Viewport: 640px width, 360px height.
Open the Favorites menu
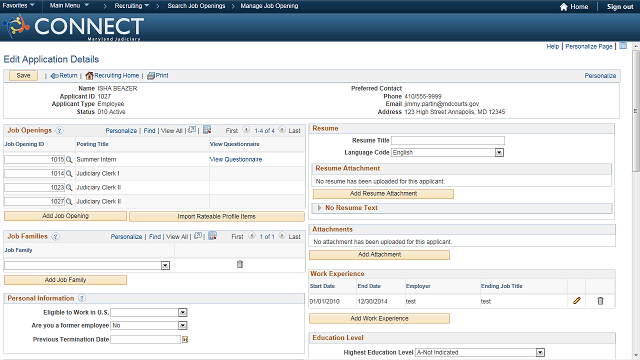(18, 5)
